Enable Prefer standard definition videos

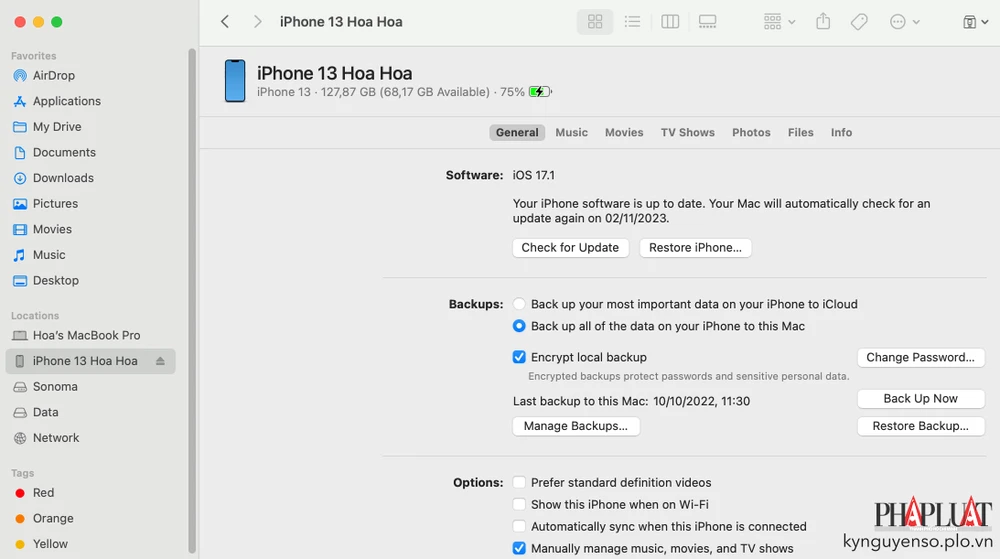pyautogui.click(x=519, y=483)
